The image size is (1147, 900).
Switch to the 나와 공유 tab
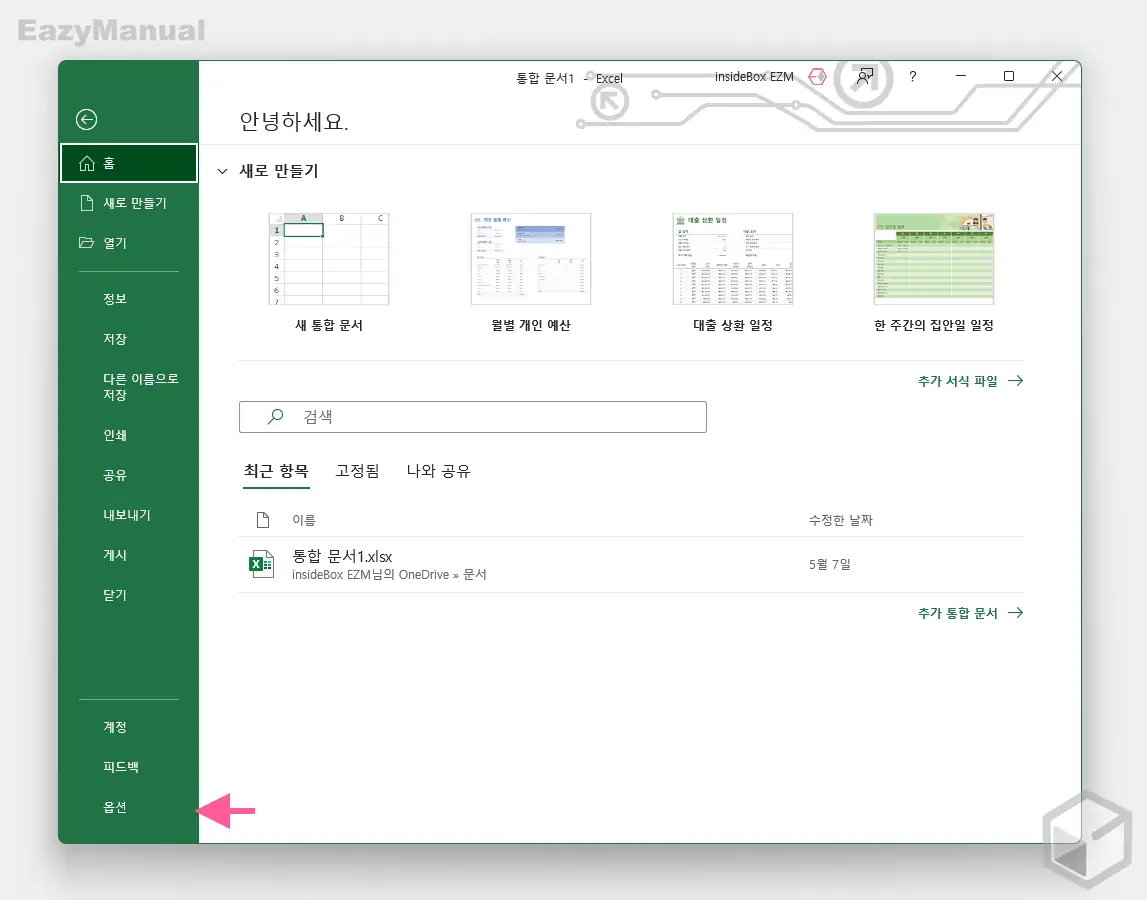[x=438, y=470]
